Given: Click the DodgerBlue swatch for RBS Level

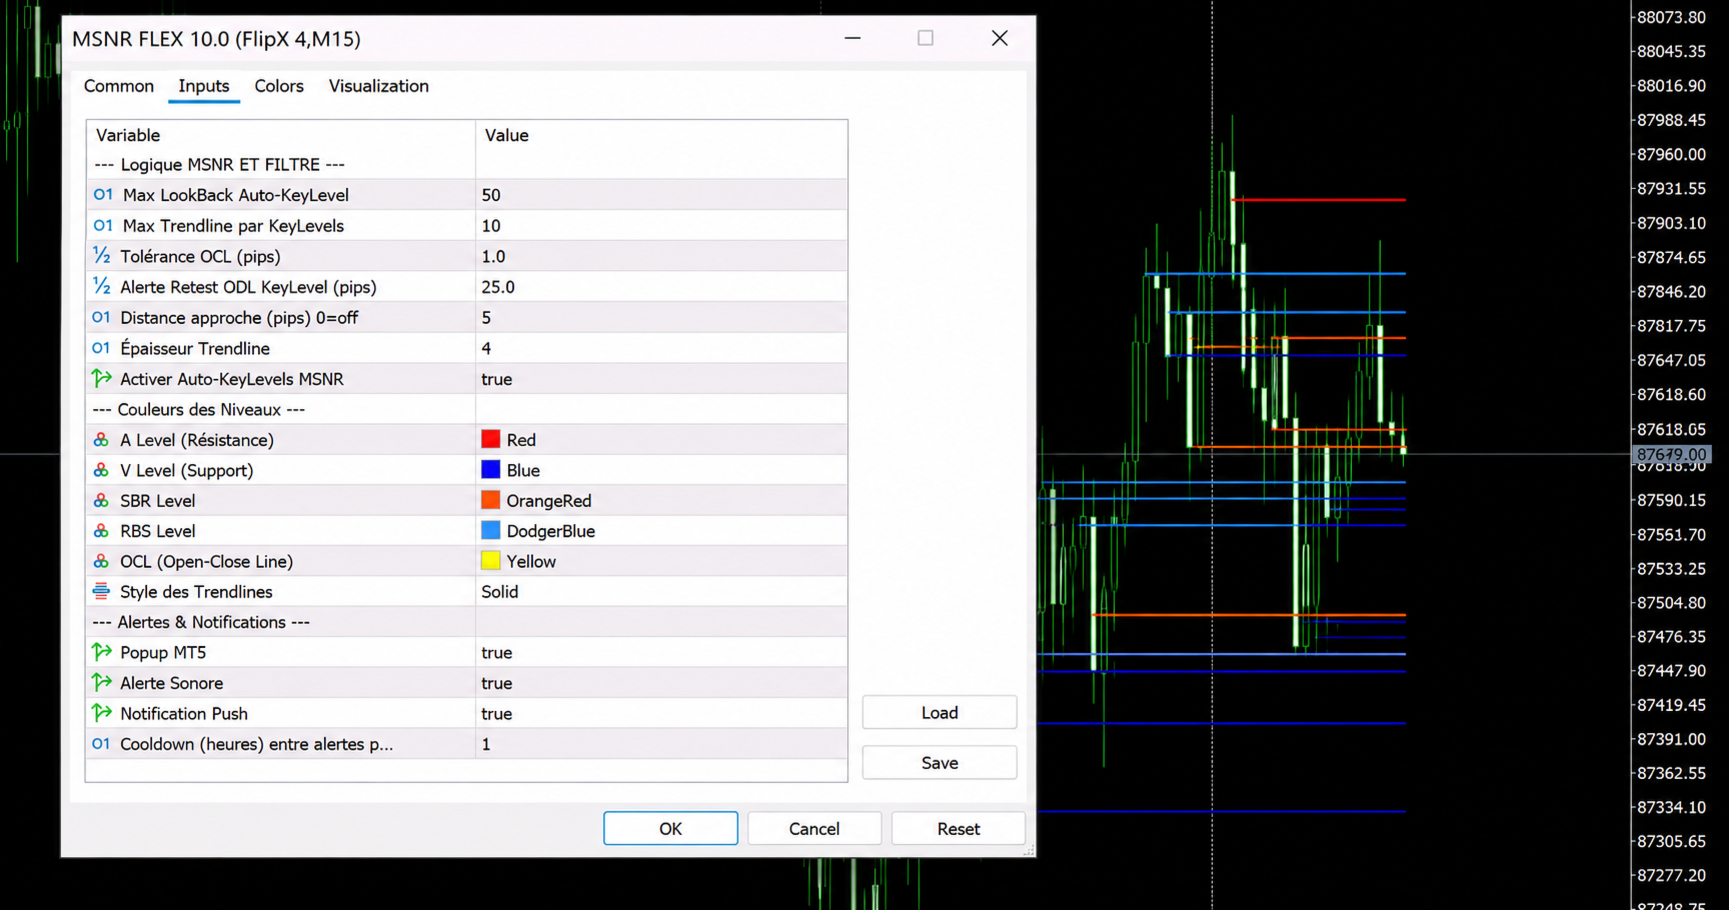Looking at the screenshot, I should click(x=490, y=531).
